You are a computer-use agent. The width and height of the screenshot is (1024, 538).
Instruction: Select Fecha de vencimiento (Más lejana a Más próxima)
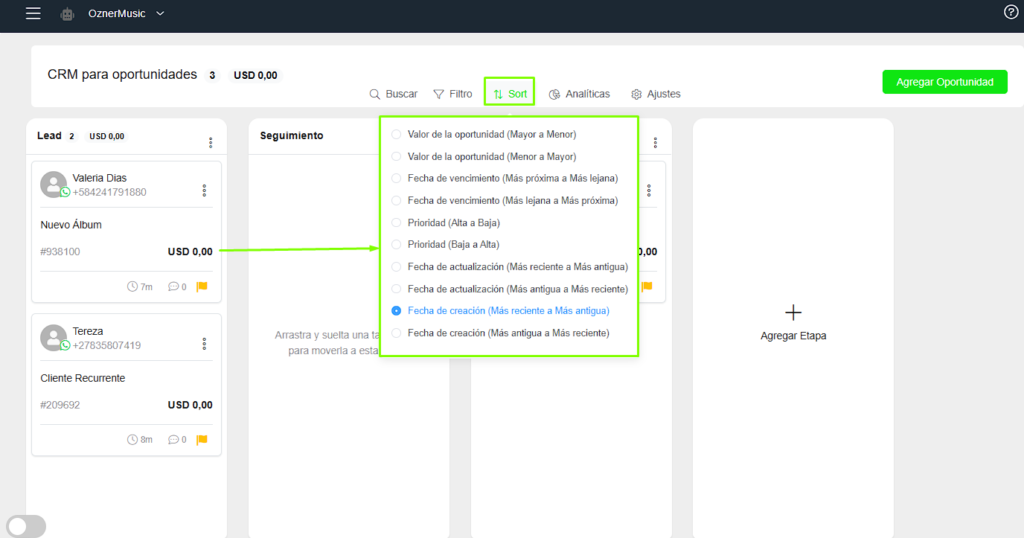tap(504, 200)
